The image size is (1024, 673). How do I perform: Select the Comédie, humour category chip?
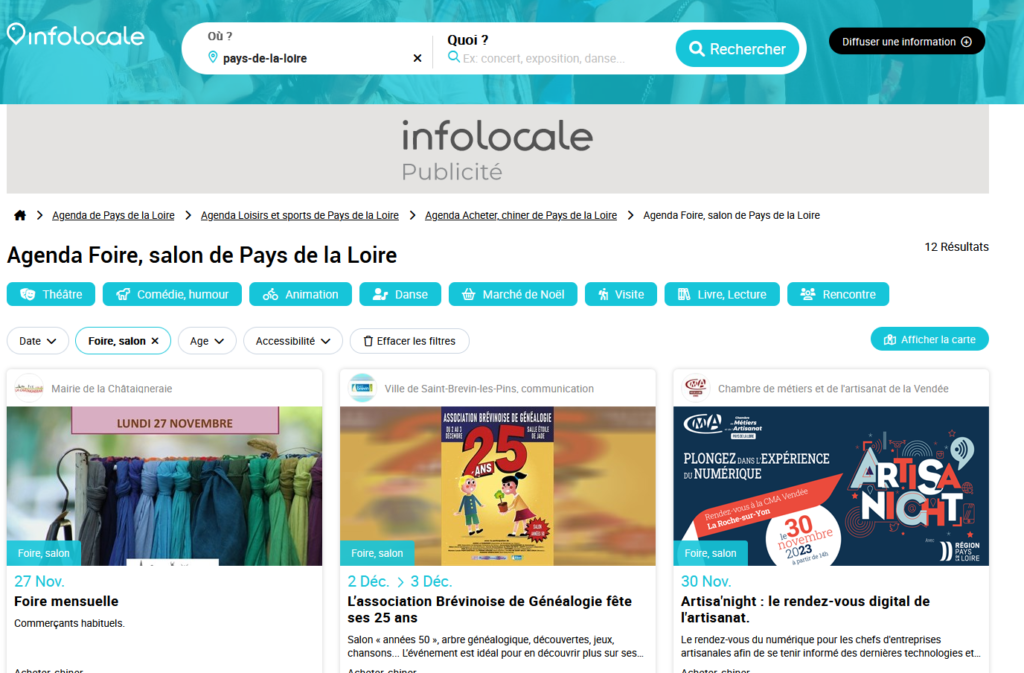pos(172,294)
